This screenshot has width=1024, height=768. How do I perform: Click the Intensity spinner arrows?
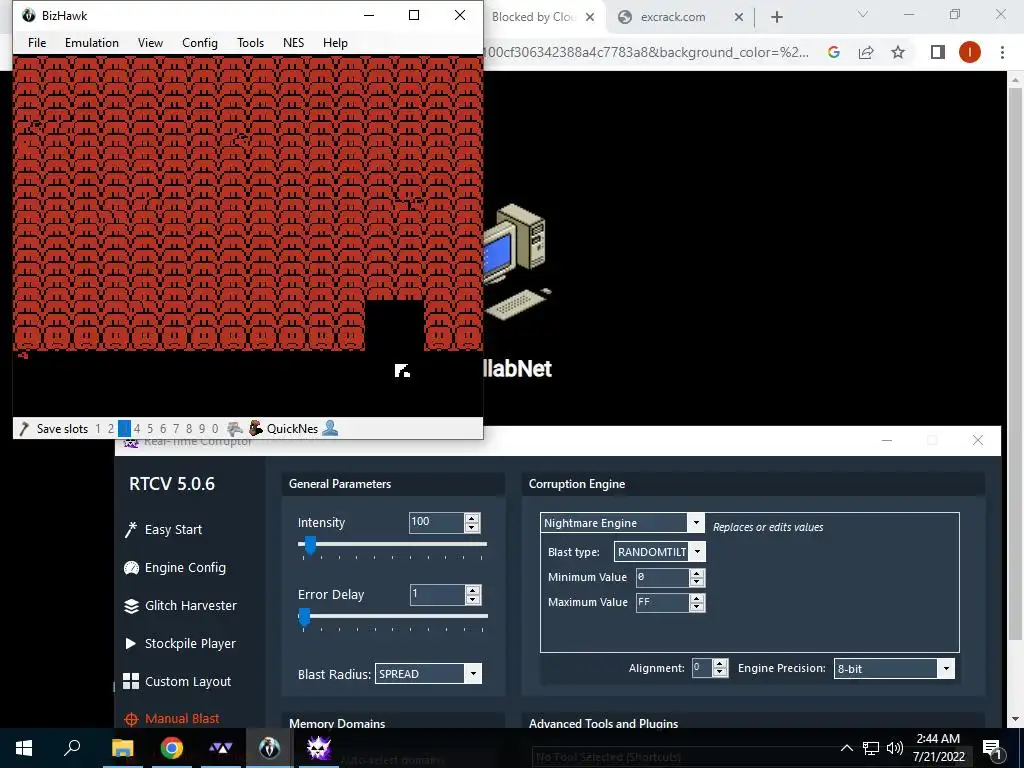472,522
